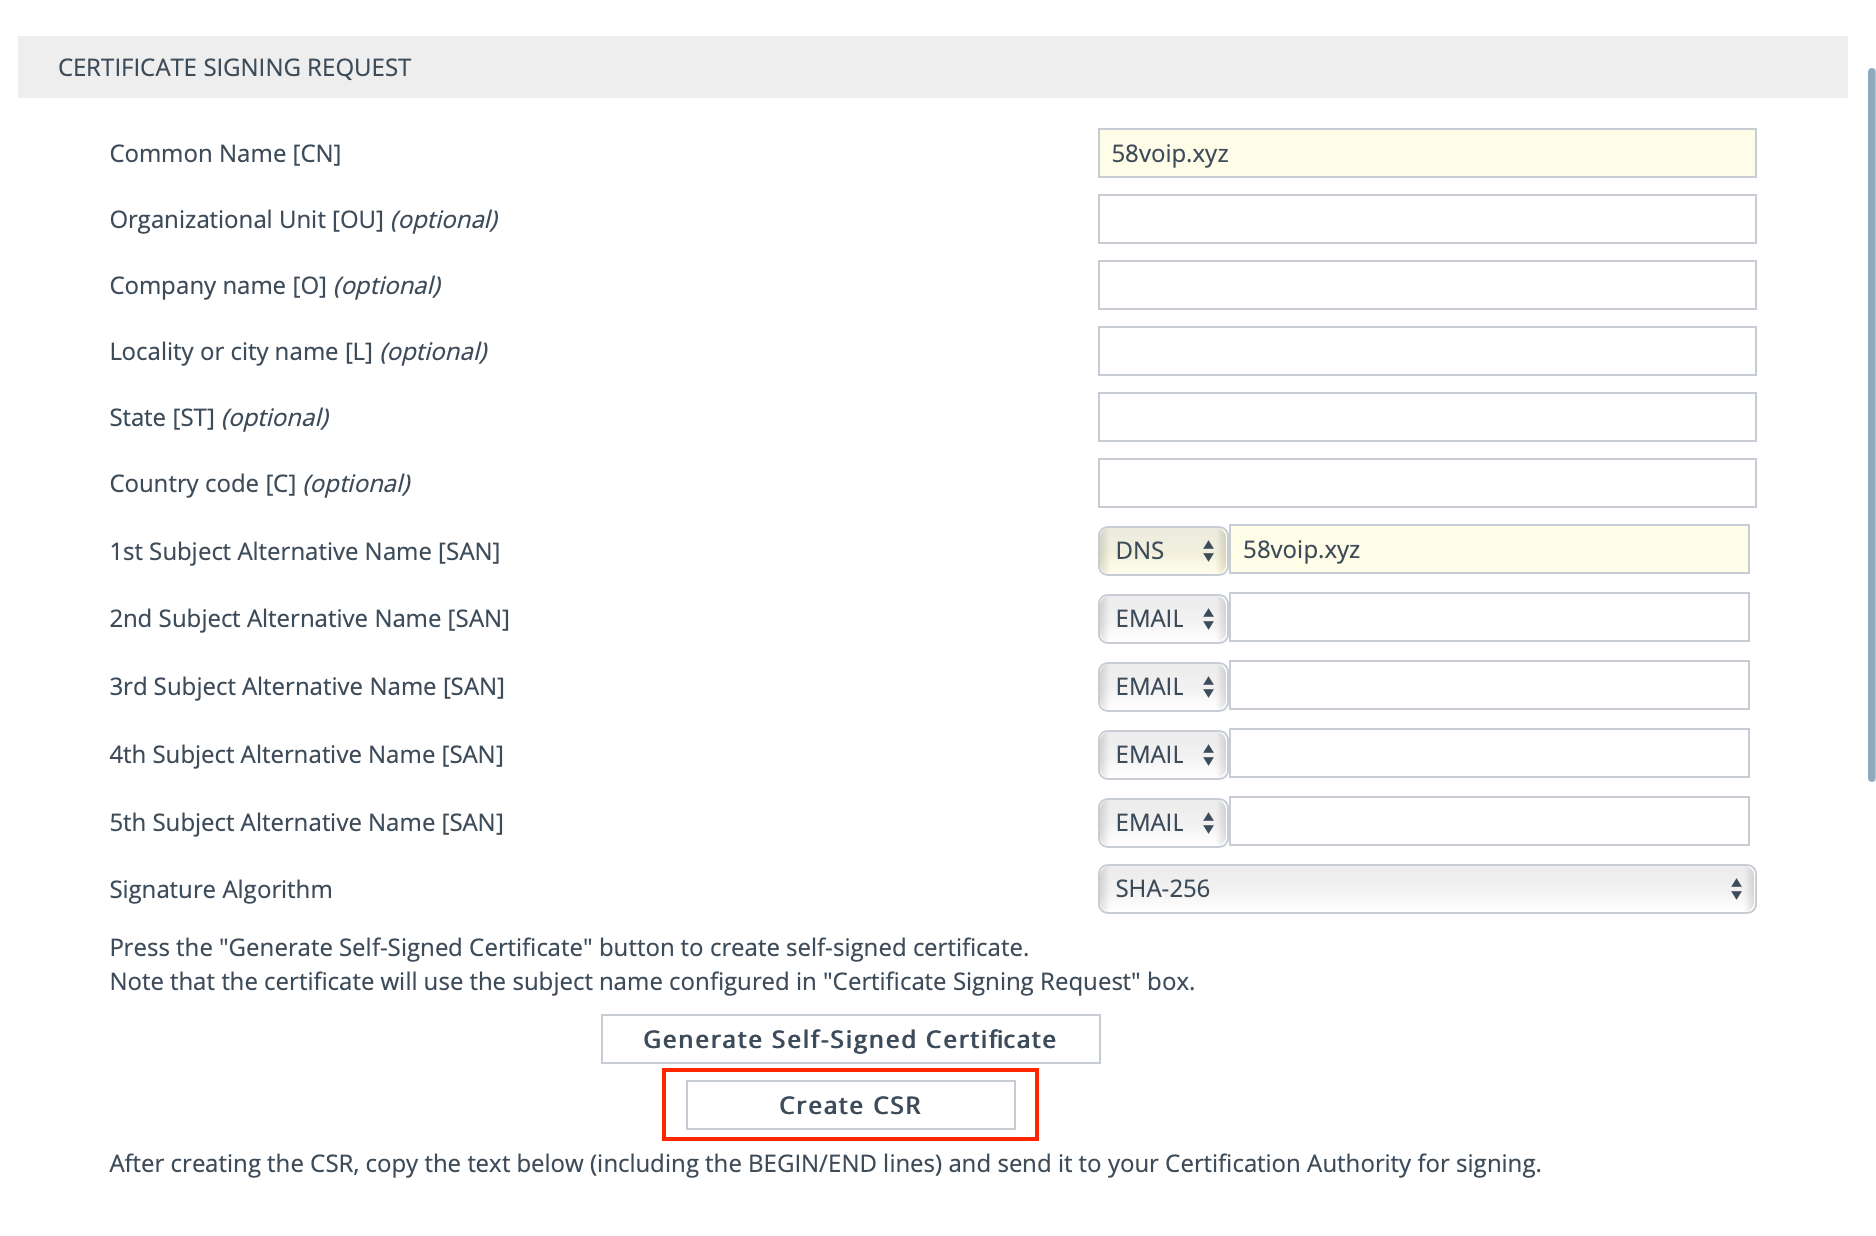This screenshot has width=1876, height=1236.
Task: Open the 5th SAN EMAIL type dropdown
Action: (x=1162, y=823)
